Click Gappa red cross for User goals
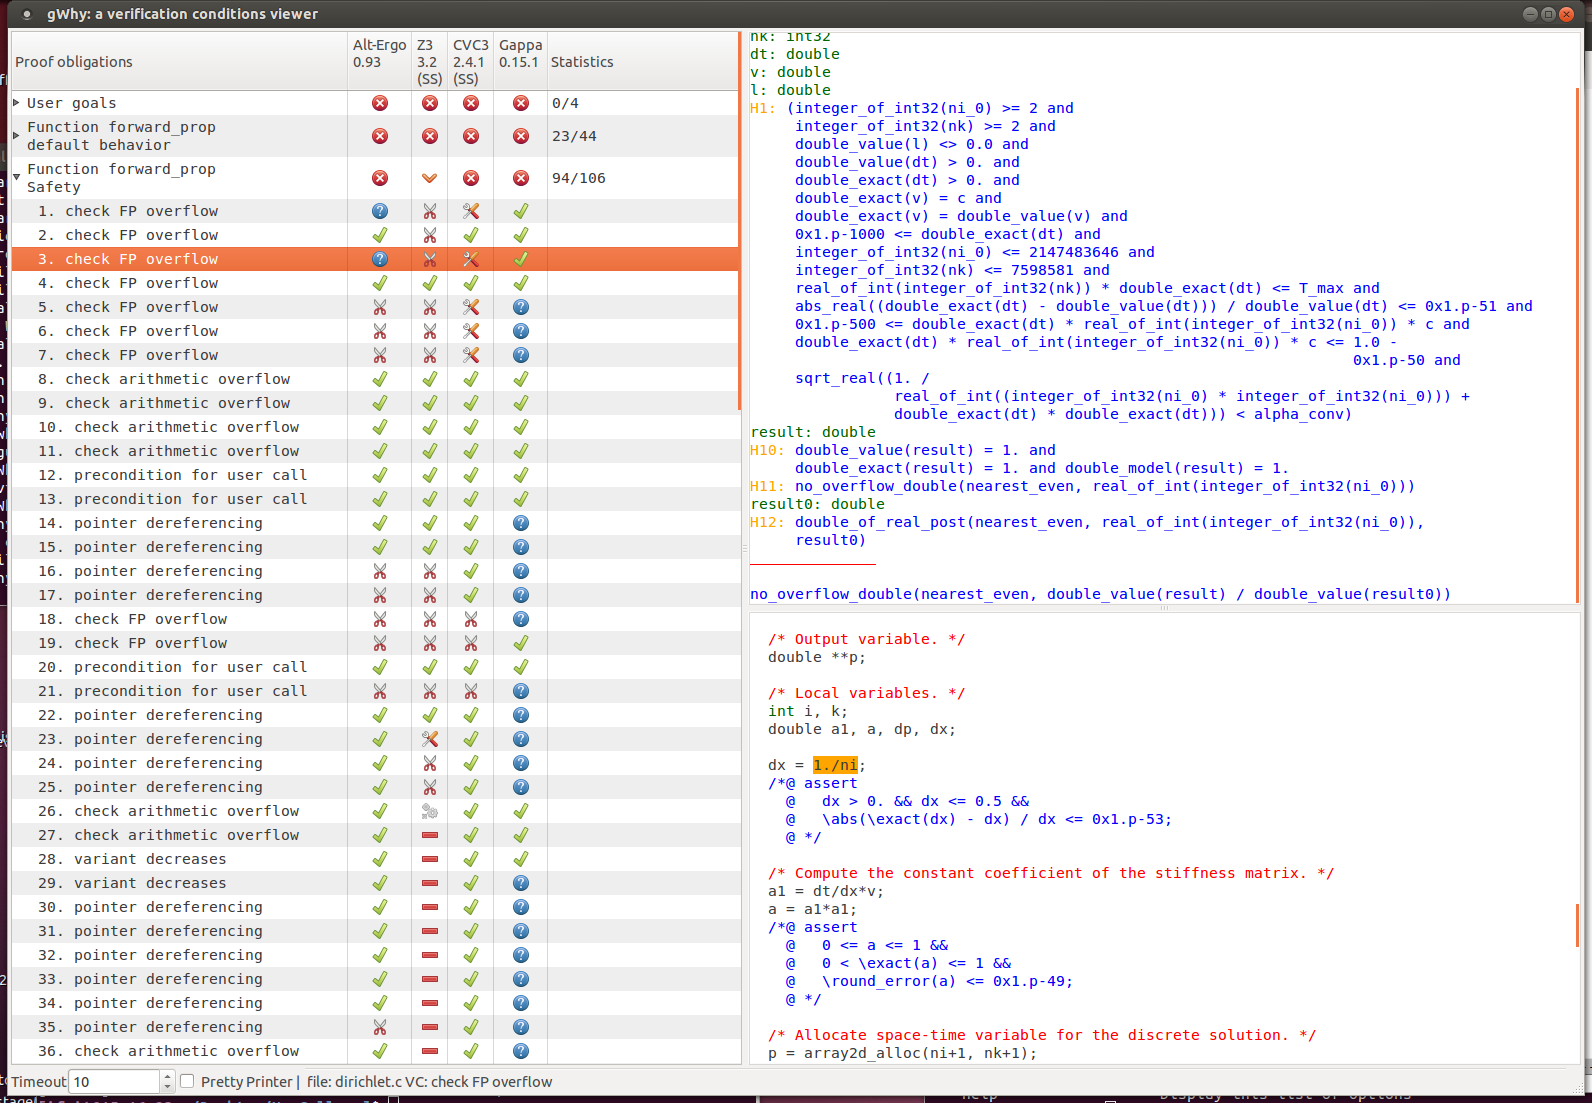1592x1103 pixels. [x=520, y=103]
